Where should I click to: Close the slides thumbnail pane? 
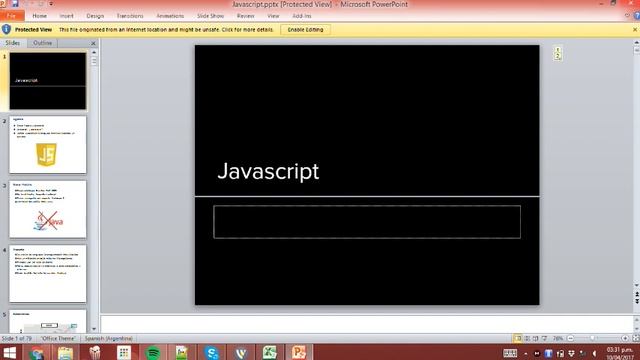click(x=93, y=43)
